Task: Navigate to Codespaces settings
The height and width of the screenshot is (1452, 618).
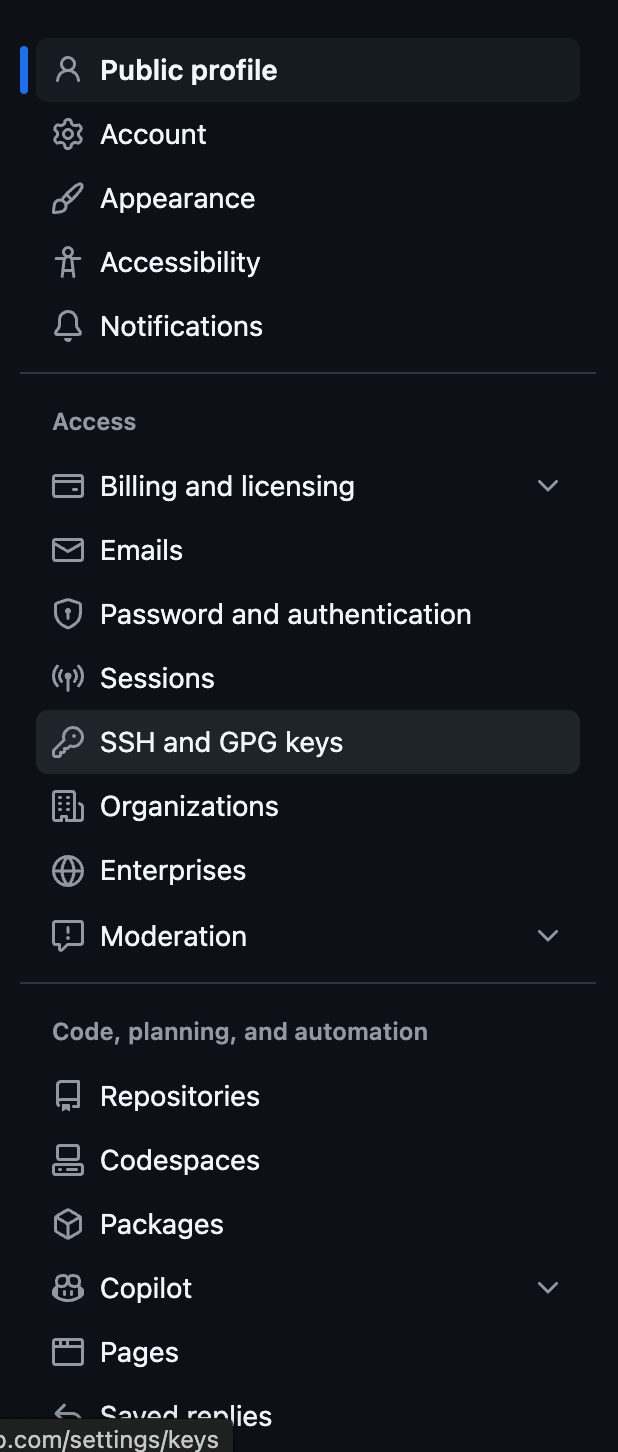Action: tap(180, 1160)
